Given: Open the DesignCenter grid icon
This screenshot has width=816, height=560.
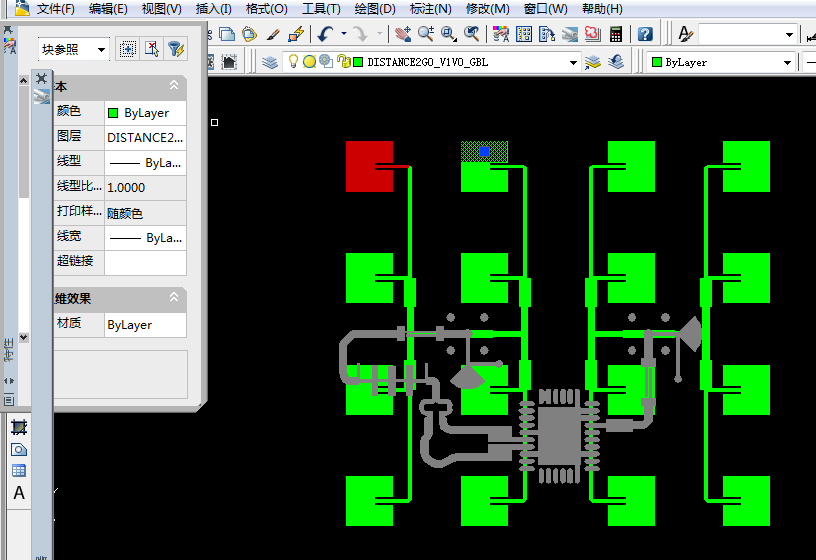Looking at the screenshot, I should (524, 34).
